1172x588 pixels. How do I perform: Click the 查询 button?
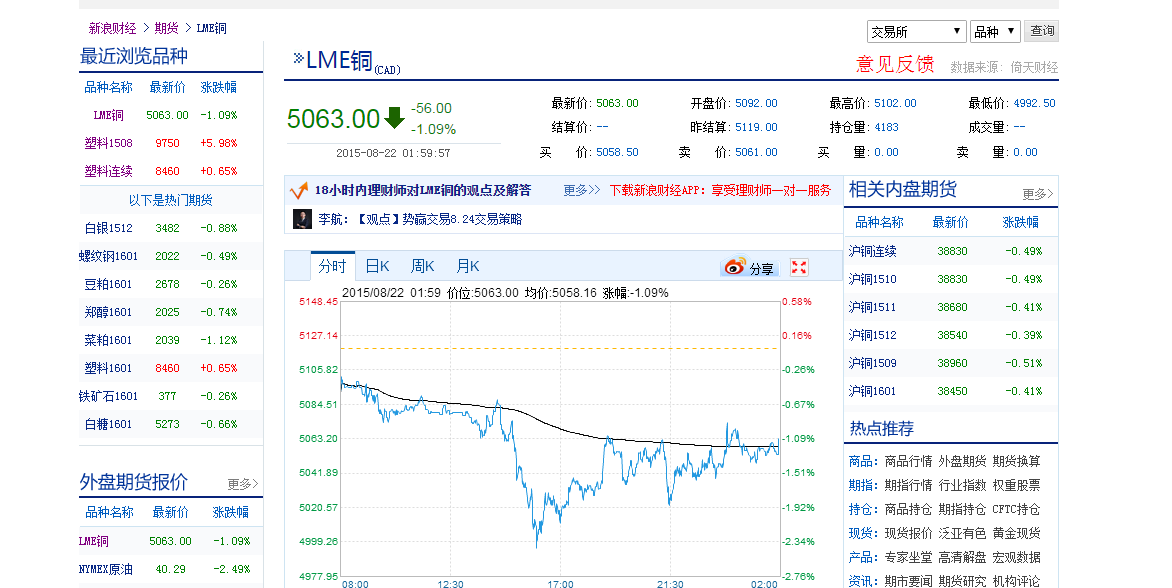pyautogui.click(x=1041, y=31)
